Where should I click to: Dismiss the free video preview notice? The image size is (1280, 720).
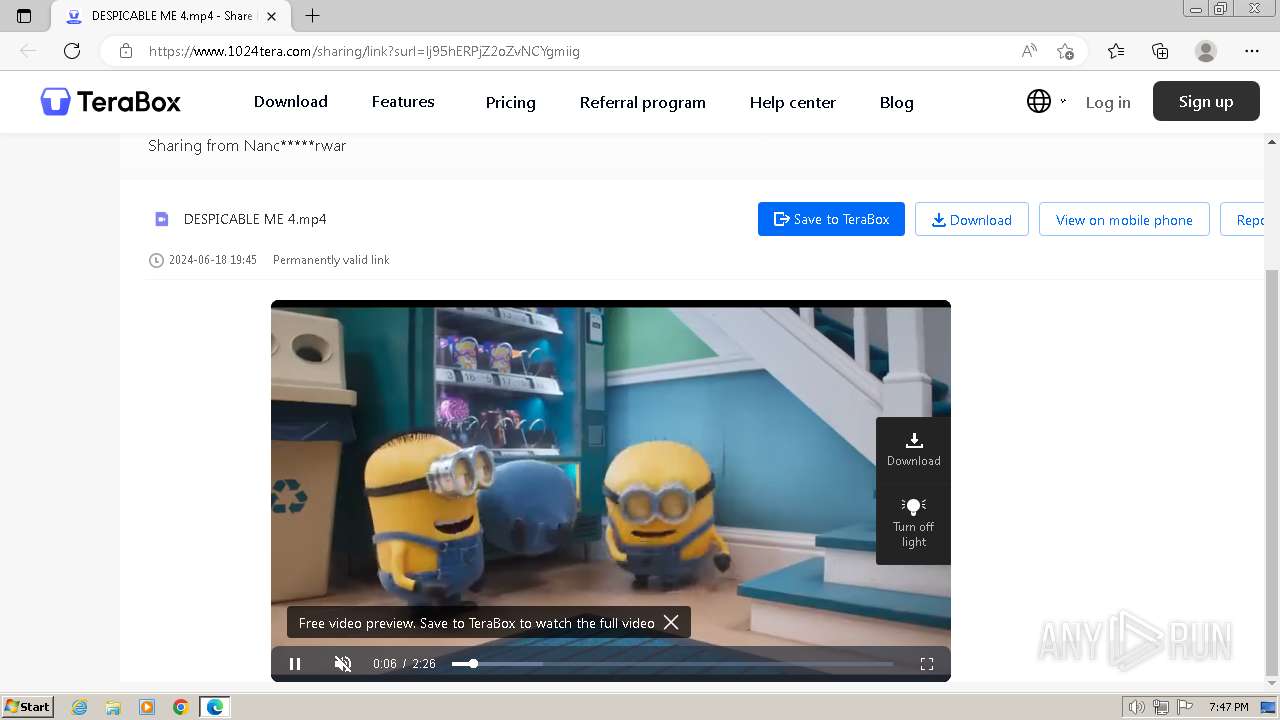point(671,622)
